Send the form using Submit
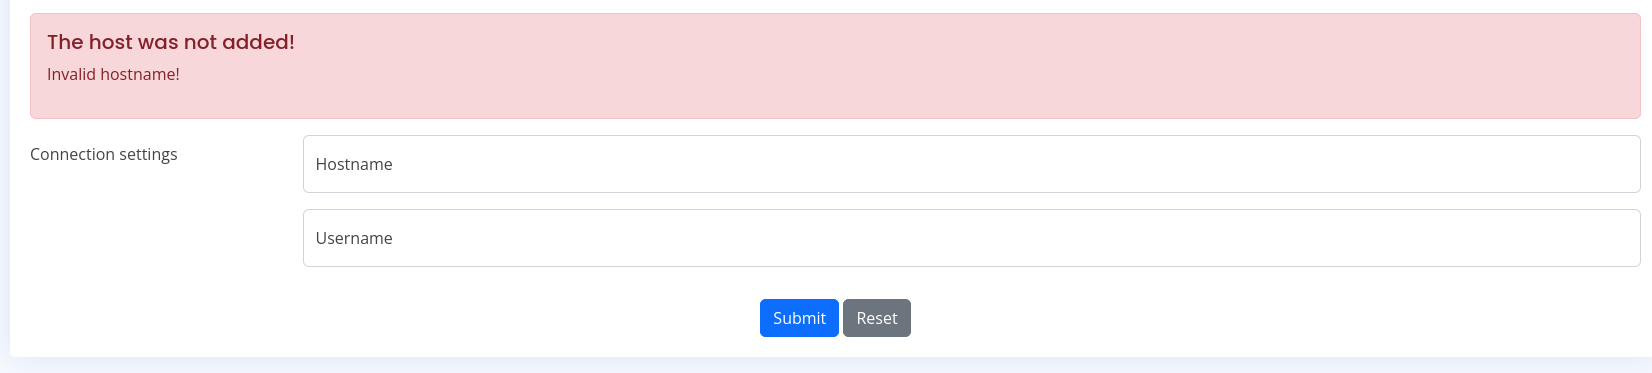 point(799,318)
